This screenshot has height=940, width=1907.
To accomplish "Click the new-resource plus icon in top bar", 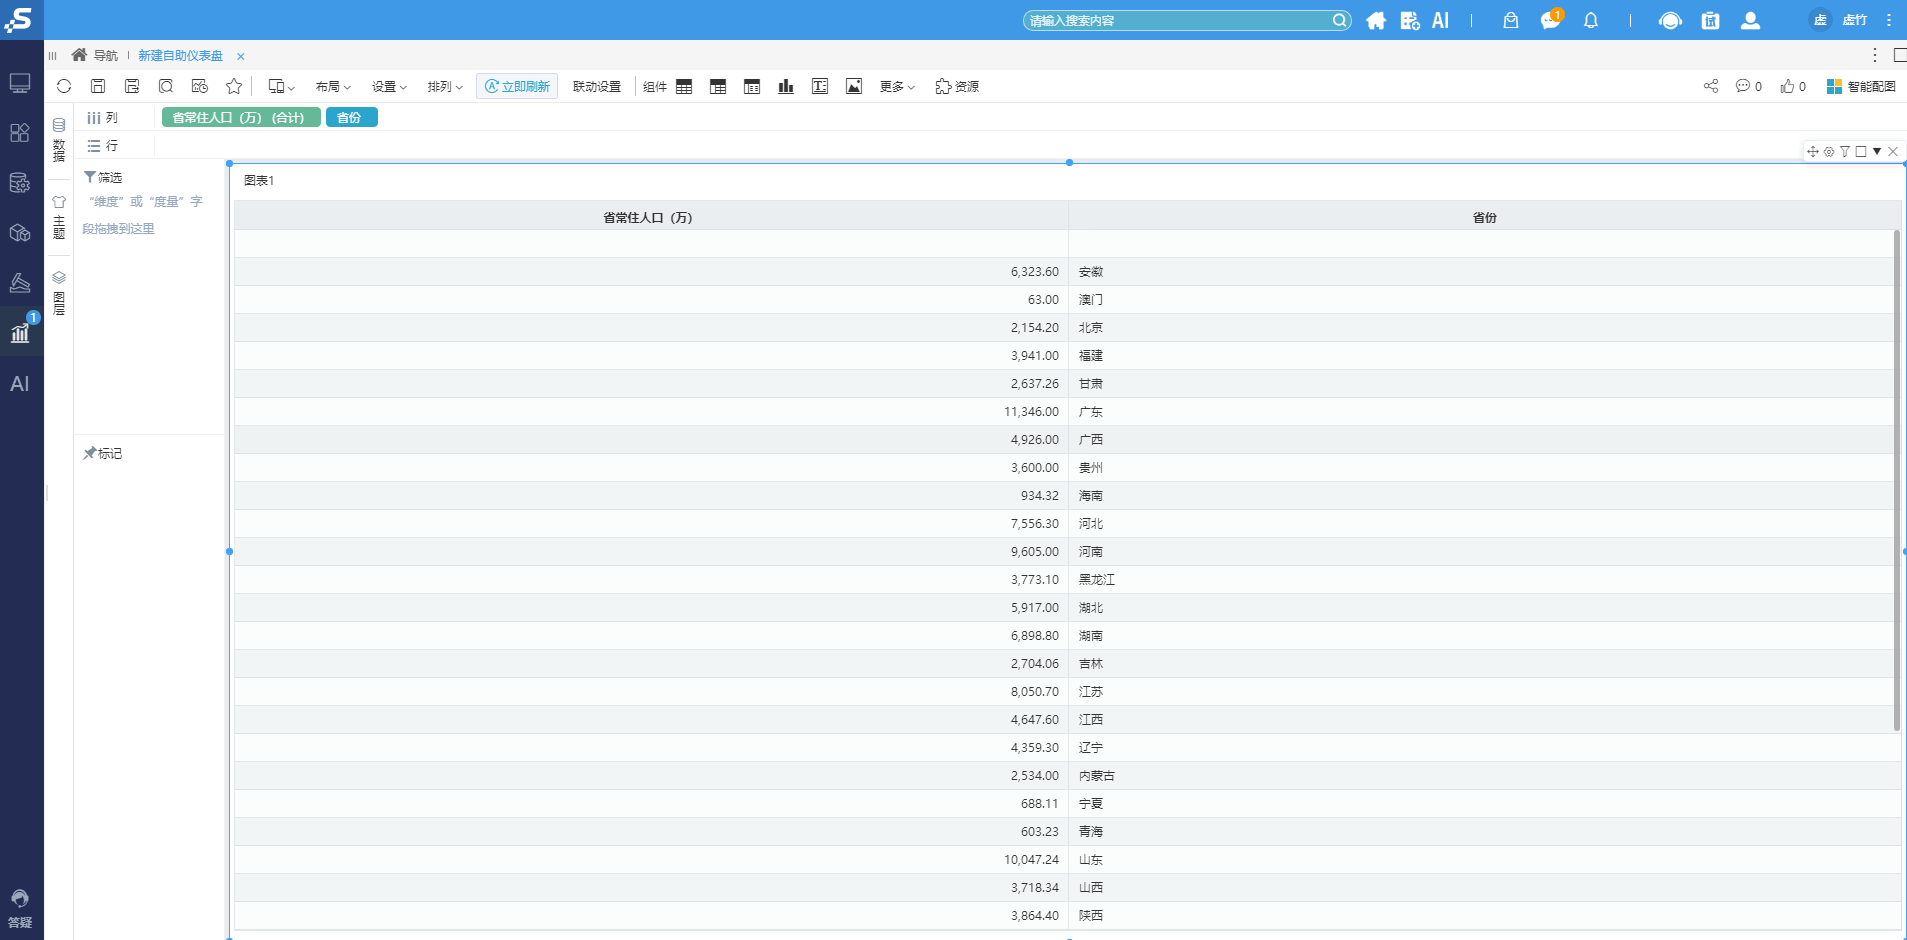I will 1410,20.
